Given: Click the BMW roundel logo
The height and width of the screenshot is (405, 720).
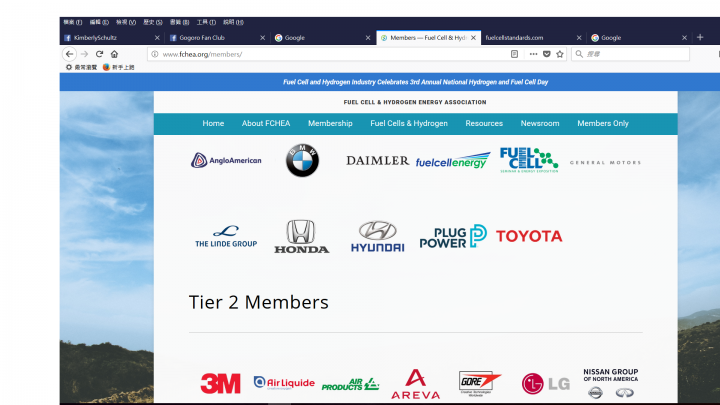Looking at the screenshot, I should pyautogui.click(x=302, y=160).
